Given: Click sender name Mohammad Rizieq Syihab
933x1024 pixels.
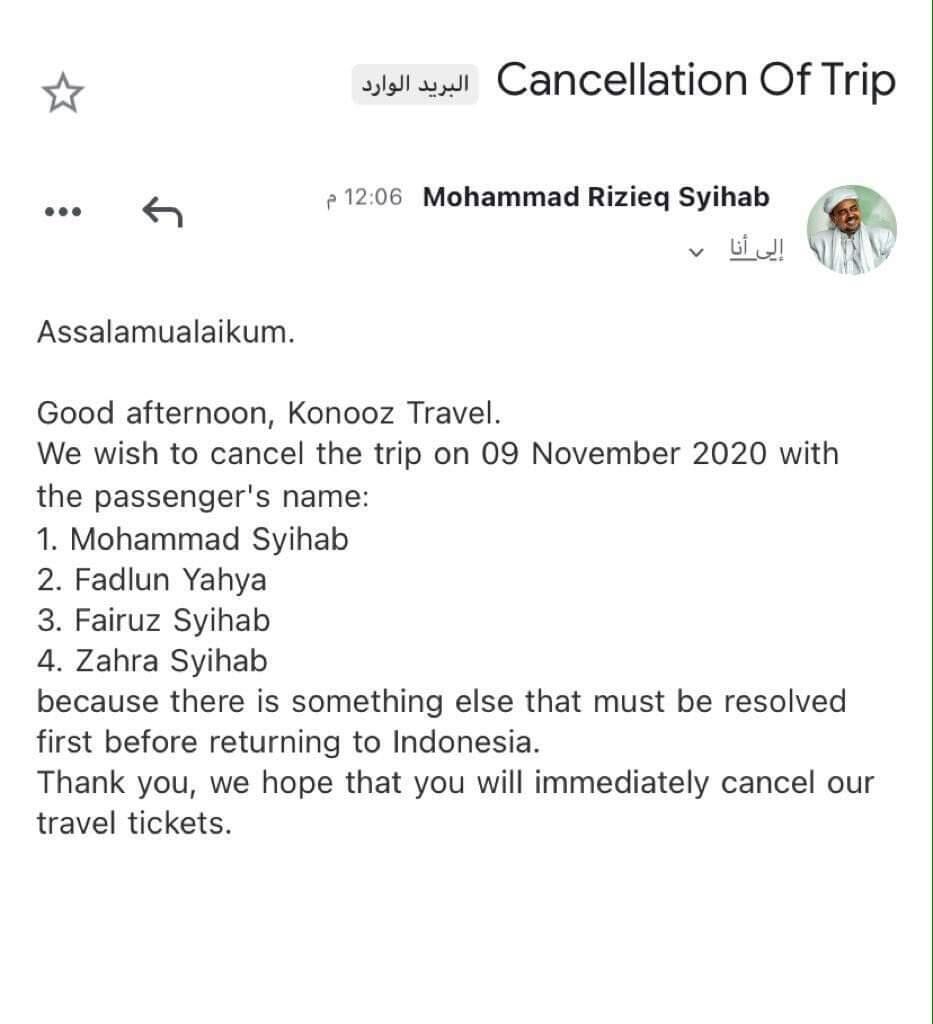Looking at the screenshot, I should coord(596,197).
